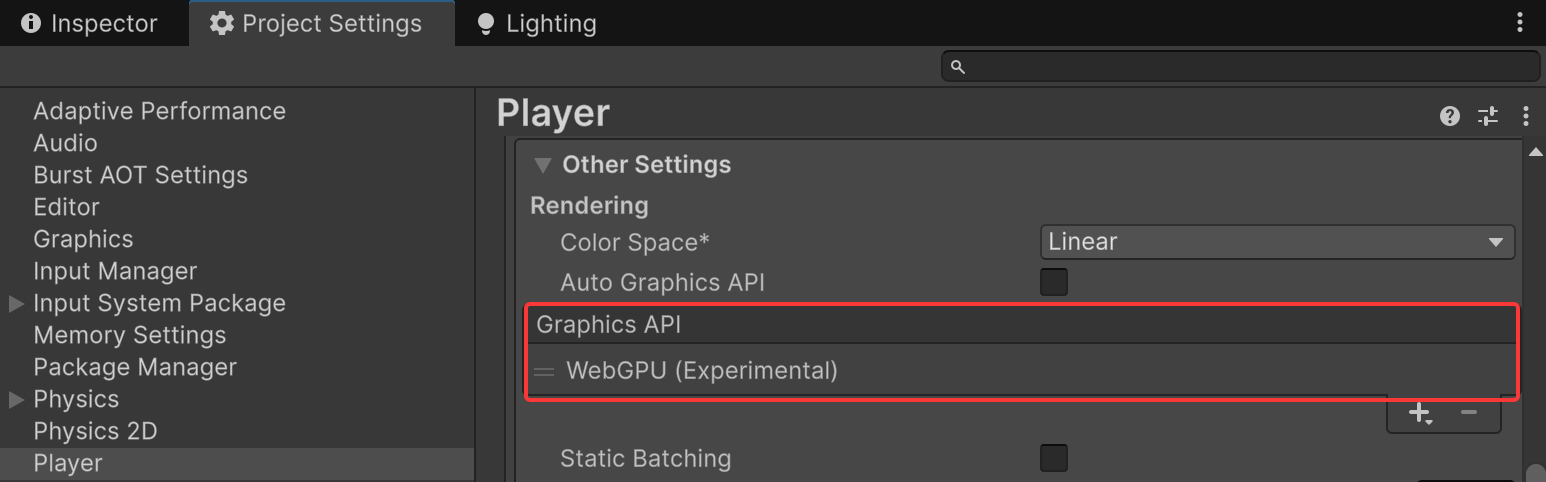Toggle the Static Batching checkbox
Screen dimensions: 1546x482
pos(1054,458)
